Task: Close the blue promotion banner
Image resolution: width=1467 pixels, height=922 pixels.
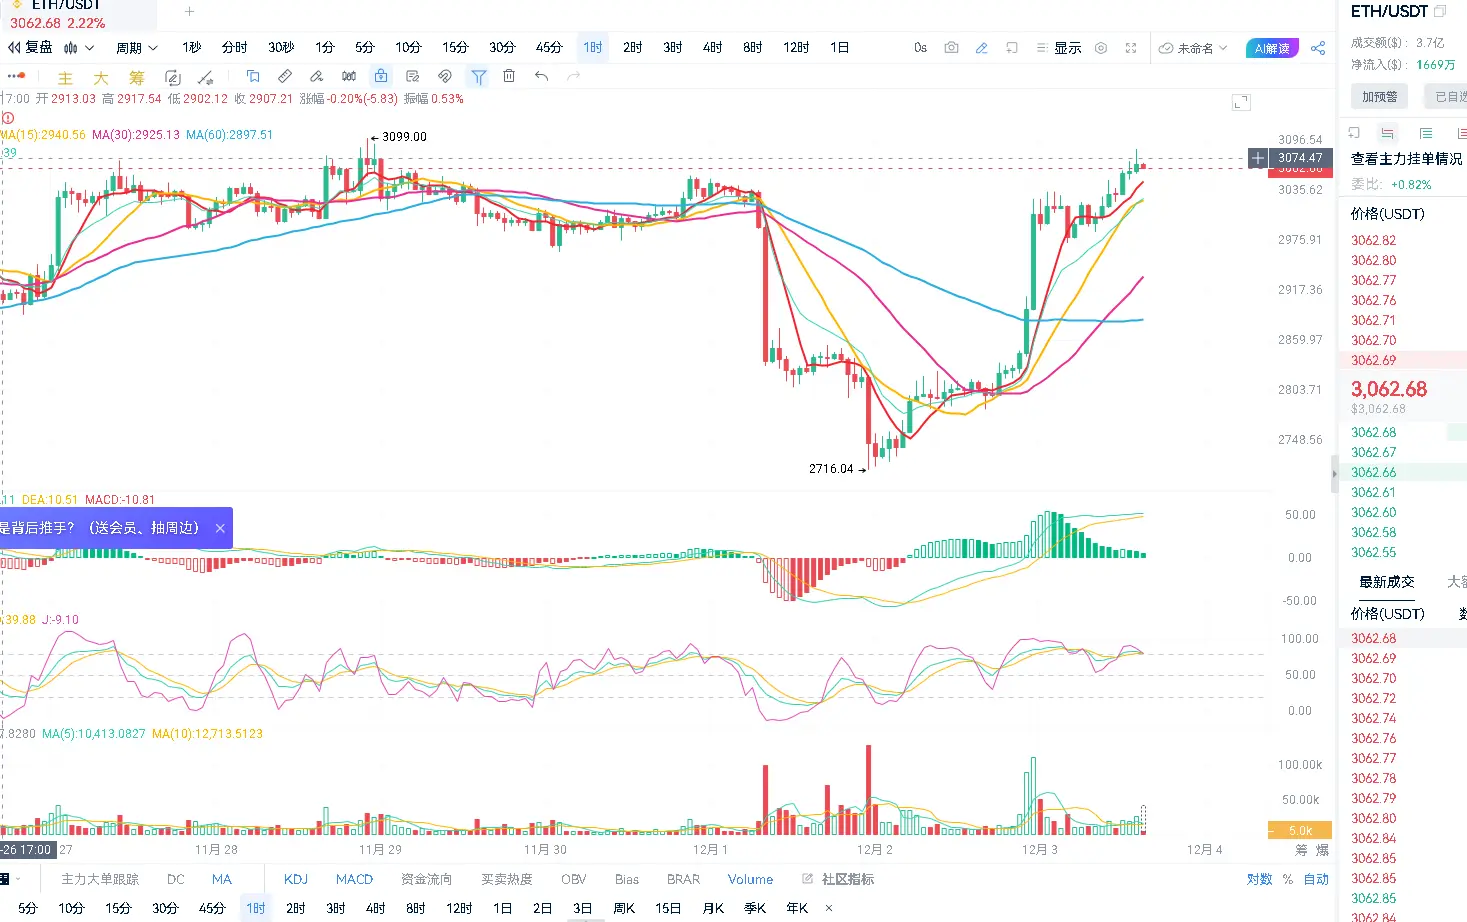Action: (220, 528)
